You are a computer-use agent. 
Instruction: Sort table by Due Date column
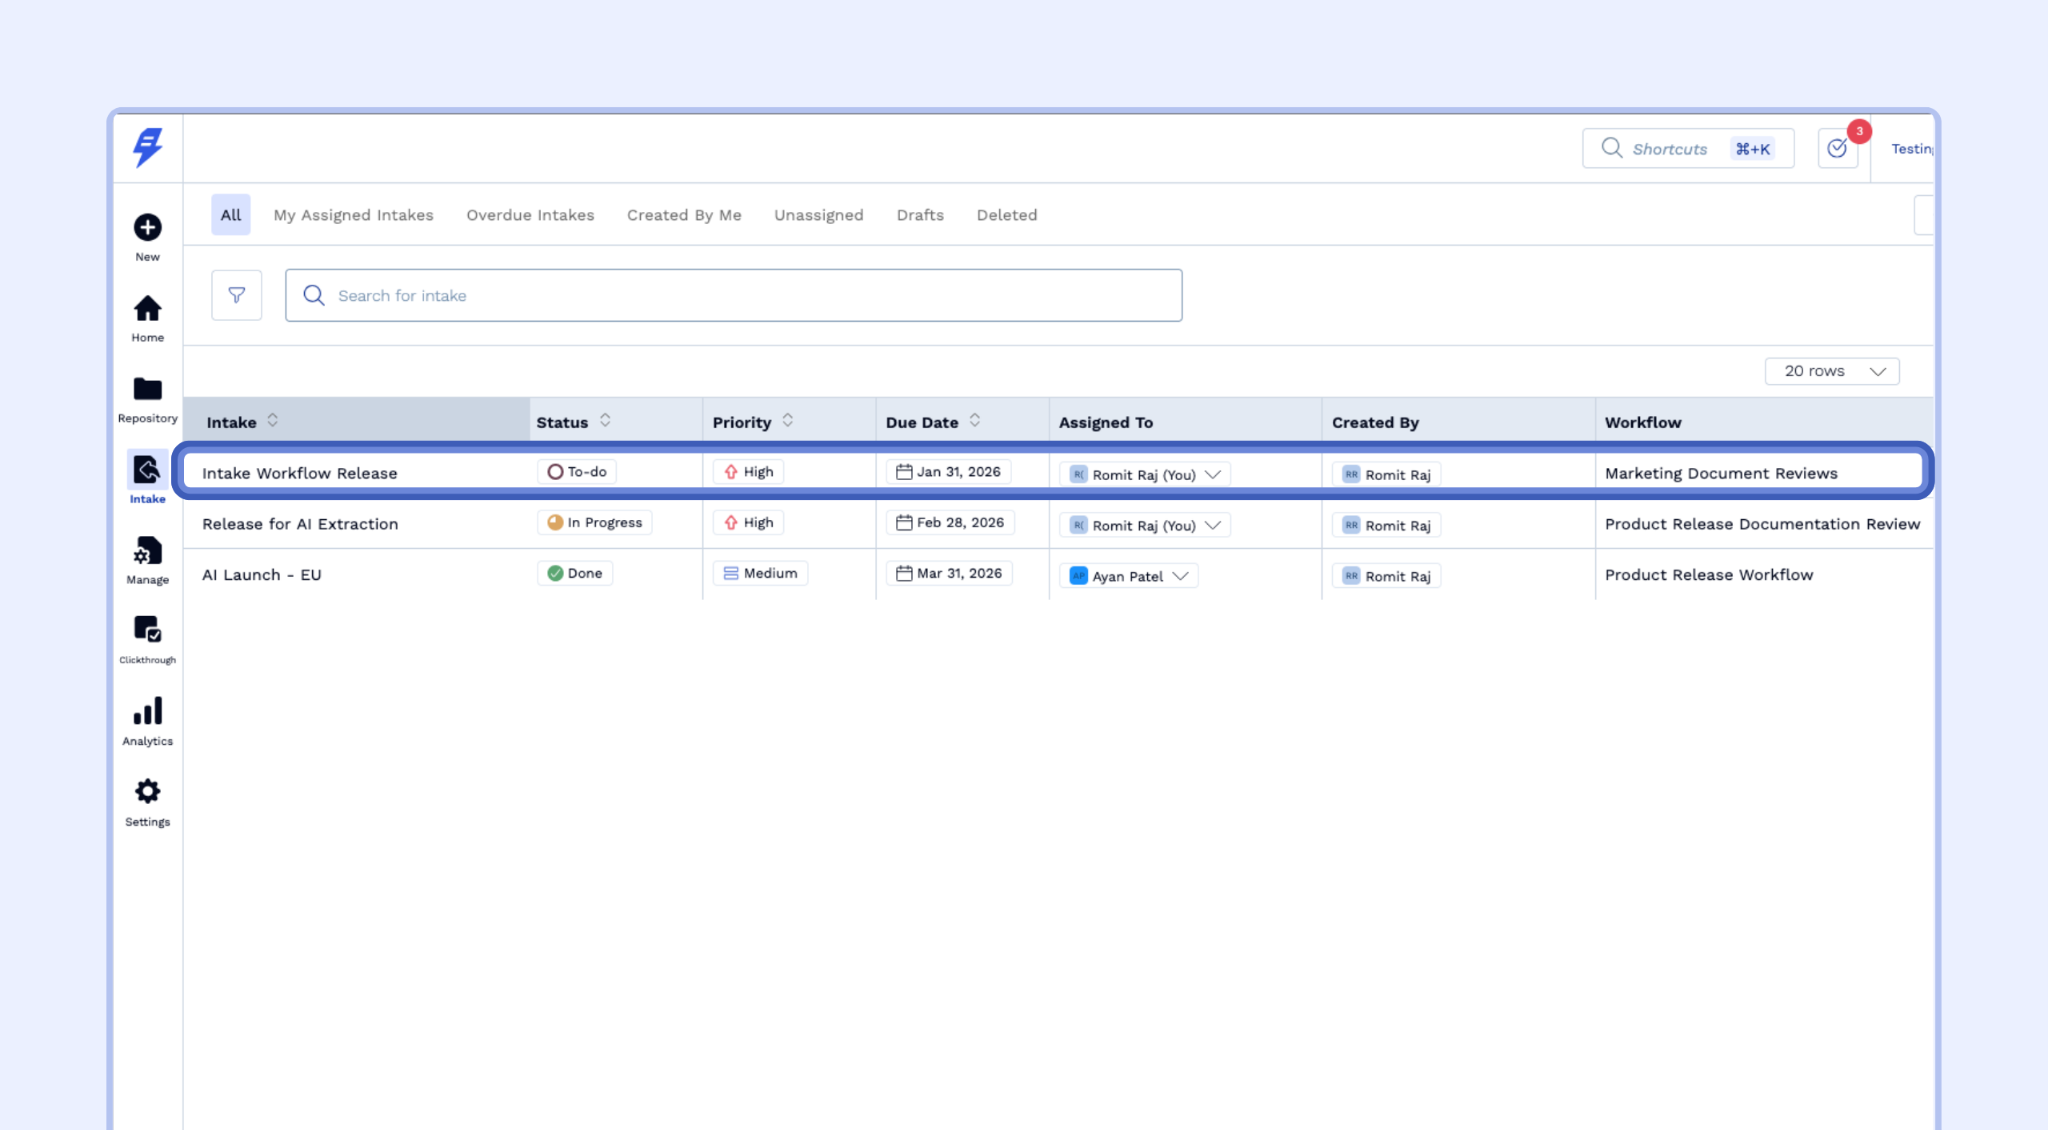click(975, 421)
